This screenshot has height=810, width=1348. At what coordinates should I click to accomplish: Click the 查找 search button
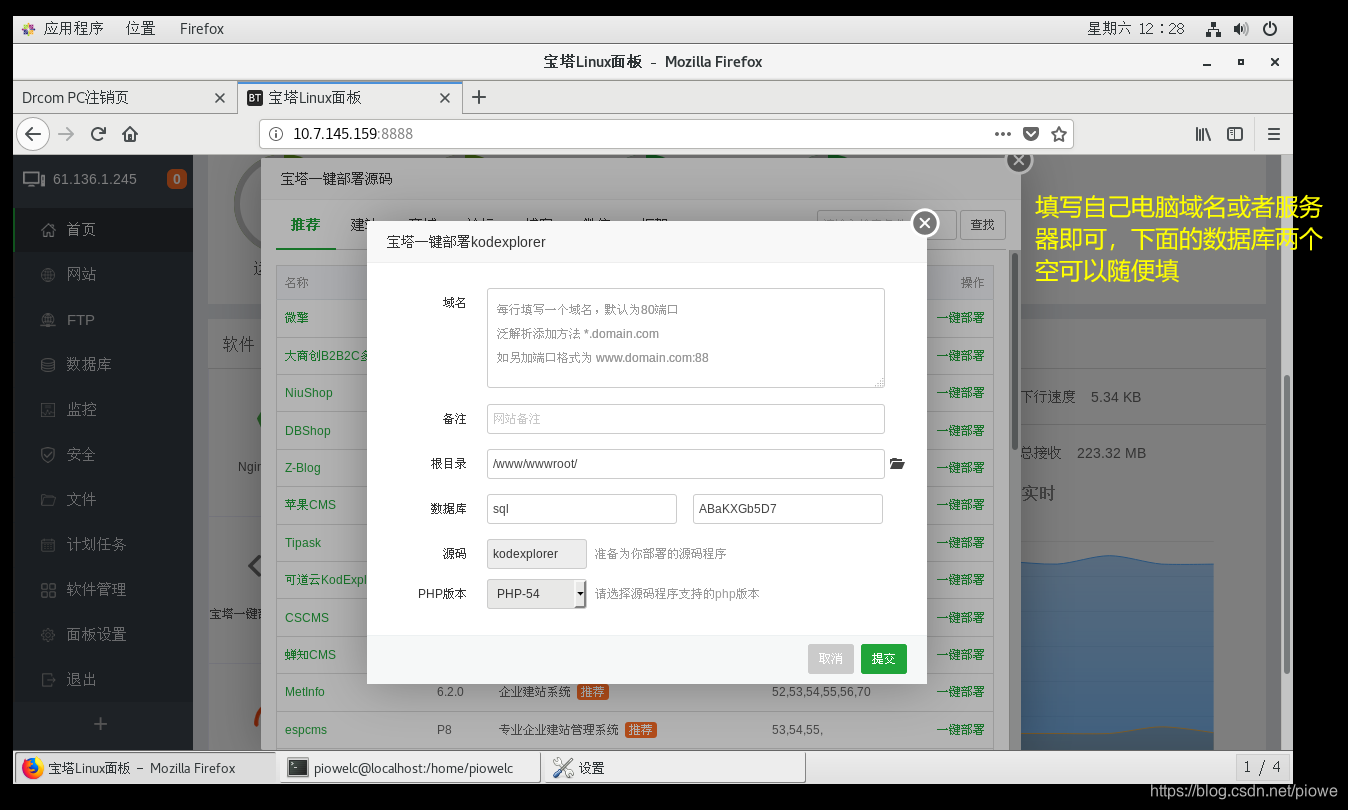point(983,225)
